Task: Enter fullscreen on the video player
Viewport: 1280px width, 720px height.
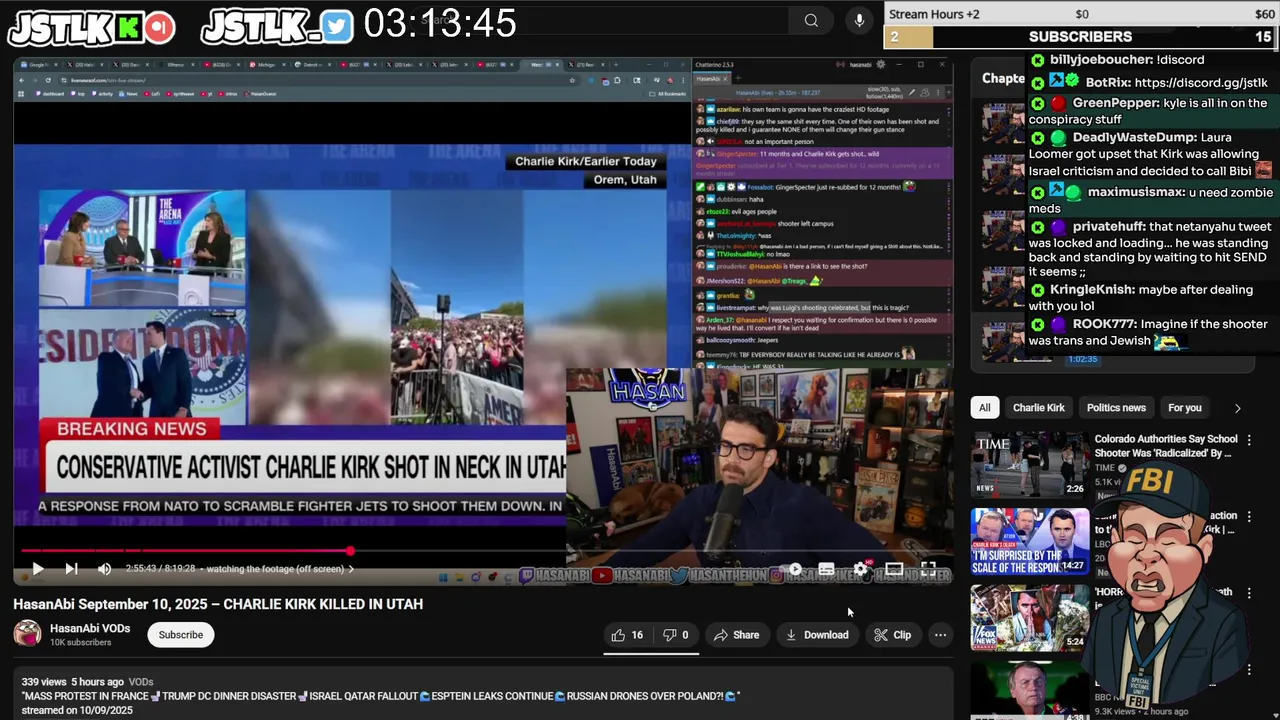Action: [x=928, y=569]
